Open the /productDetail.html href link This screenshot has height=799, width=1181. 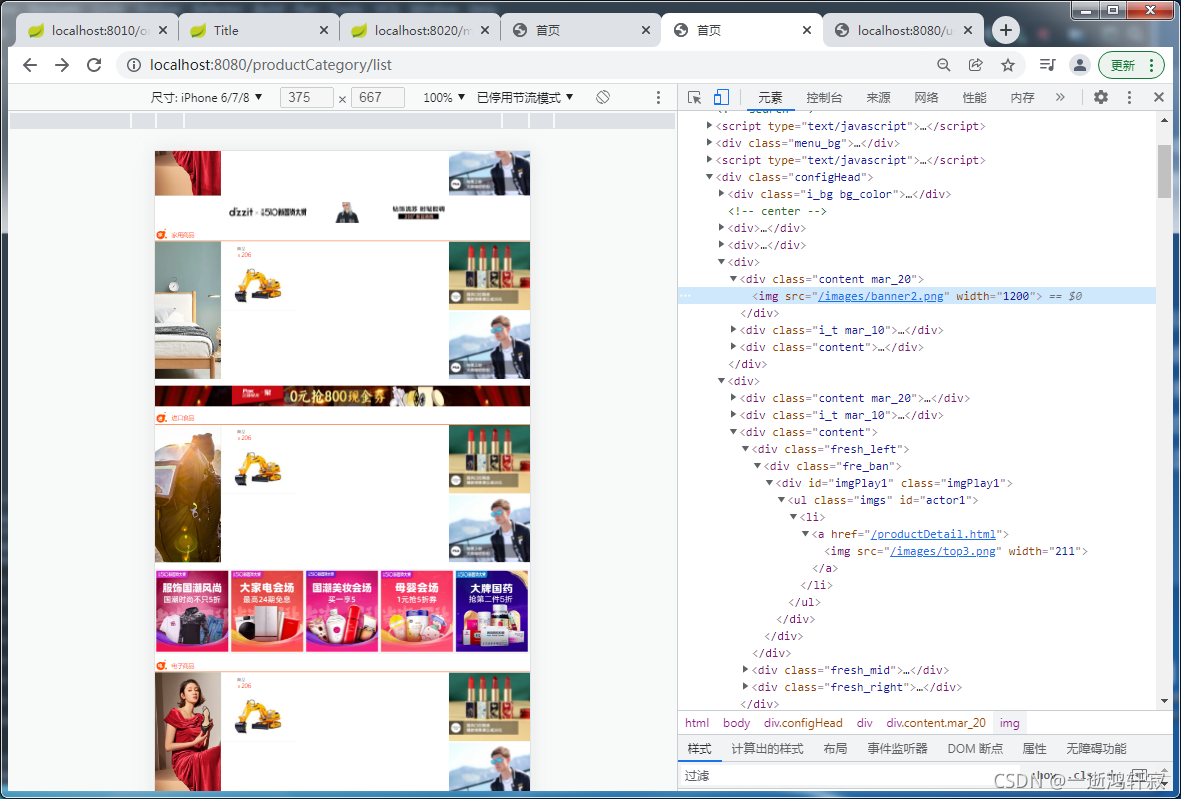[933, 534]
